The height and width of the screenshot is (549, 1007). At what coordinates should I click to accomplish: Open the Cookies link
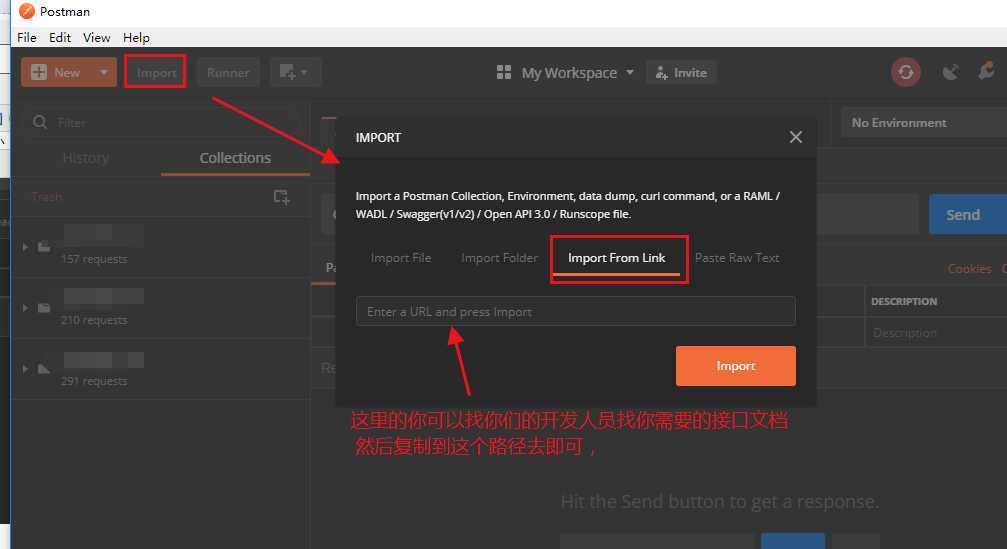click(x=969, y=269)
